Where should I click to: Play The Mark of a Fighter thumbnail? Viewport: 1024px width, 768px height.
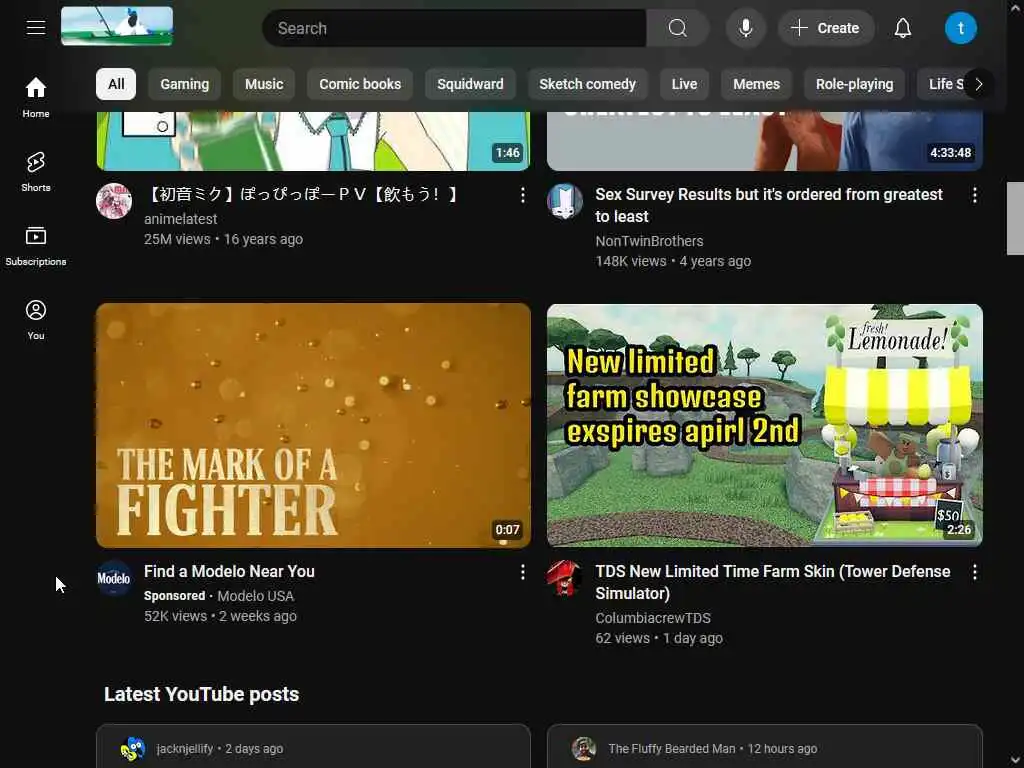tap(313, 425)
